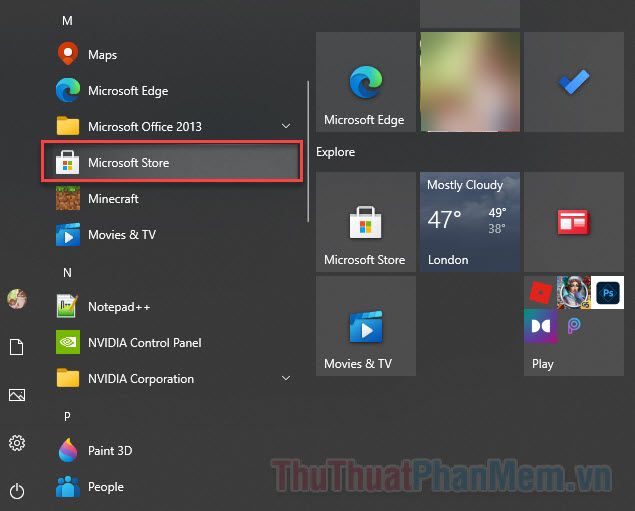Viewport: 635px width, 511px height.
Task: Launch Minecraft from the app list
Action: coord(172,198)
